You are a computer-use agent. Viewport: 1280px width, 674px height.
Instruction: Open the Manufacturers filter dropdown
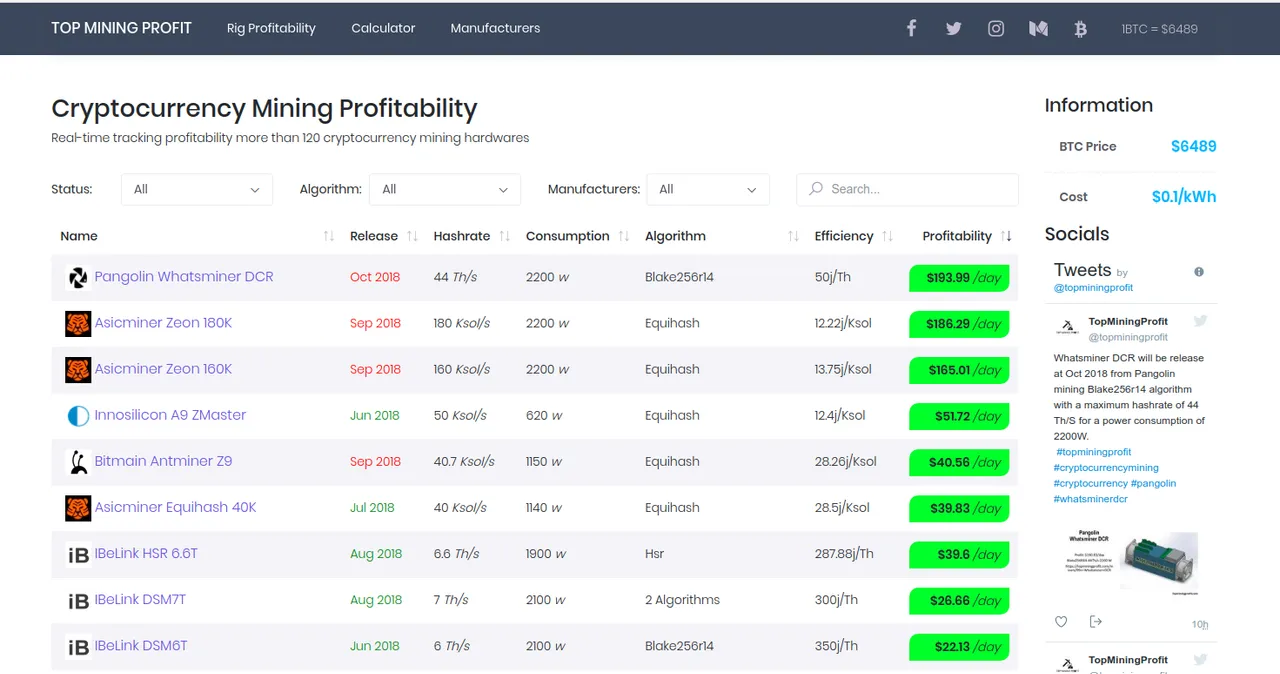tap(708, 189)
